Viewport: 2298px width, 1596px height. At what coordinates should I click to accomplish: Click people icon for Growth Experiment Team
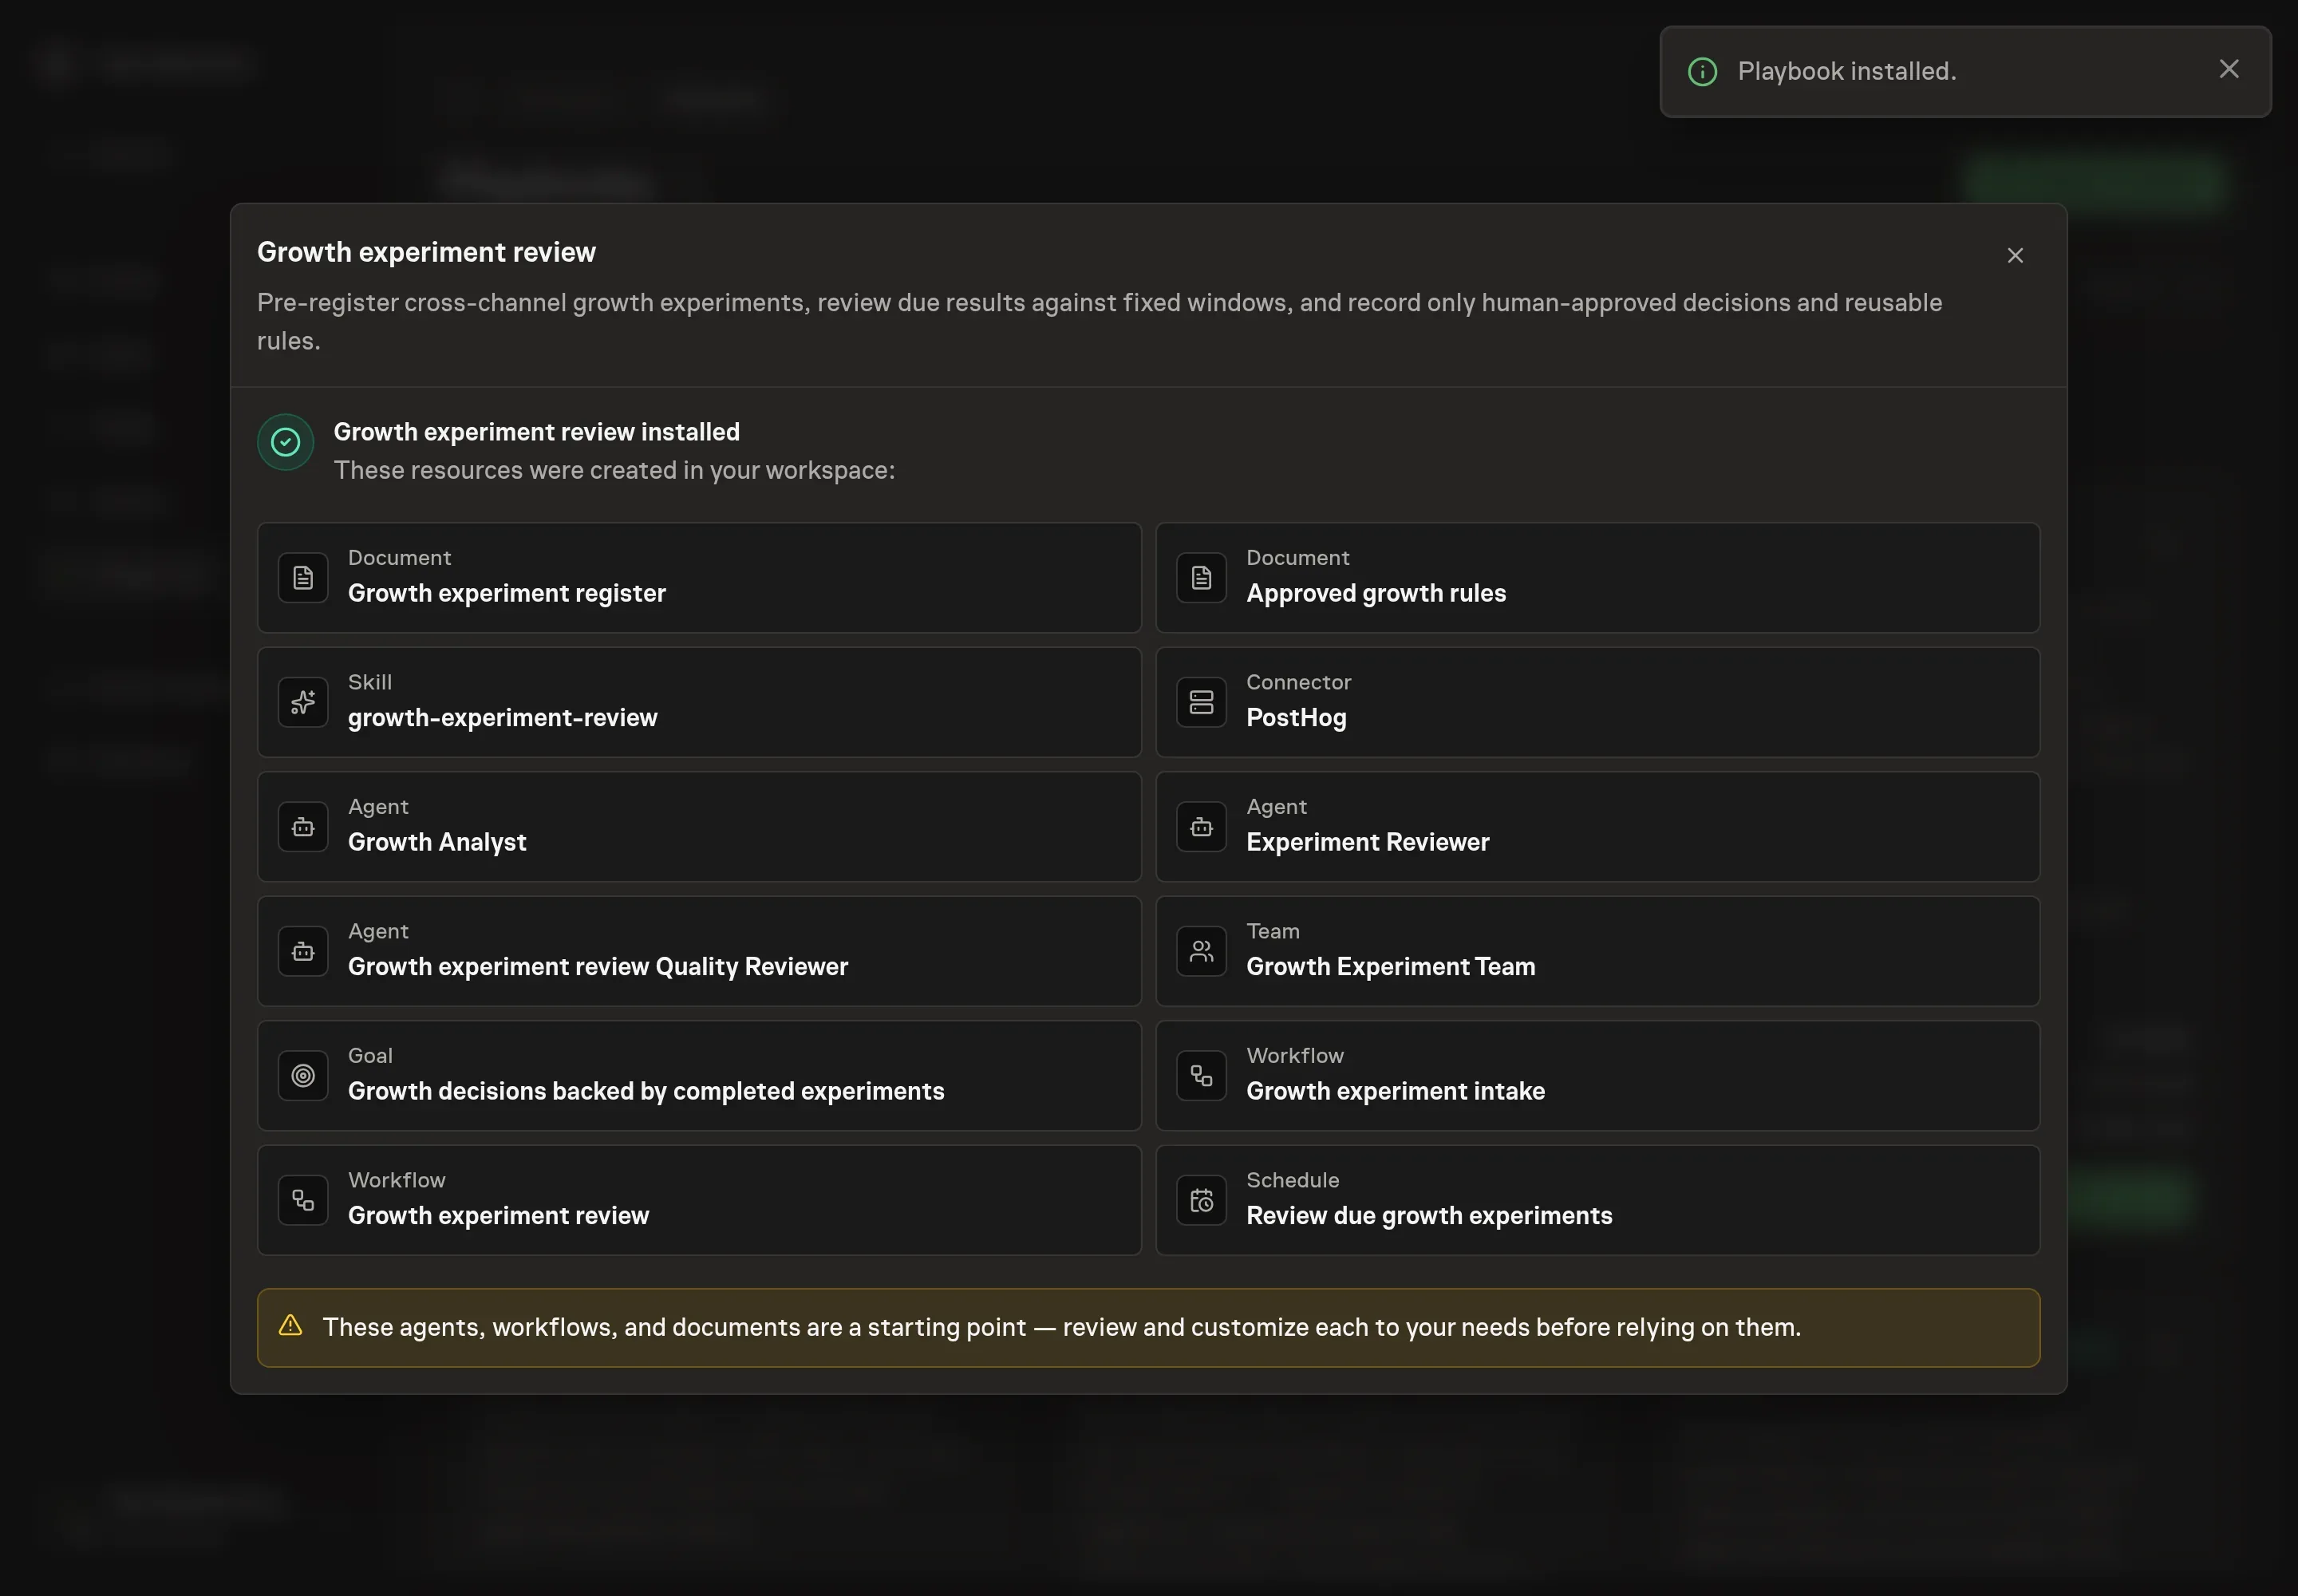click(x=1201, y=951)
